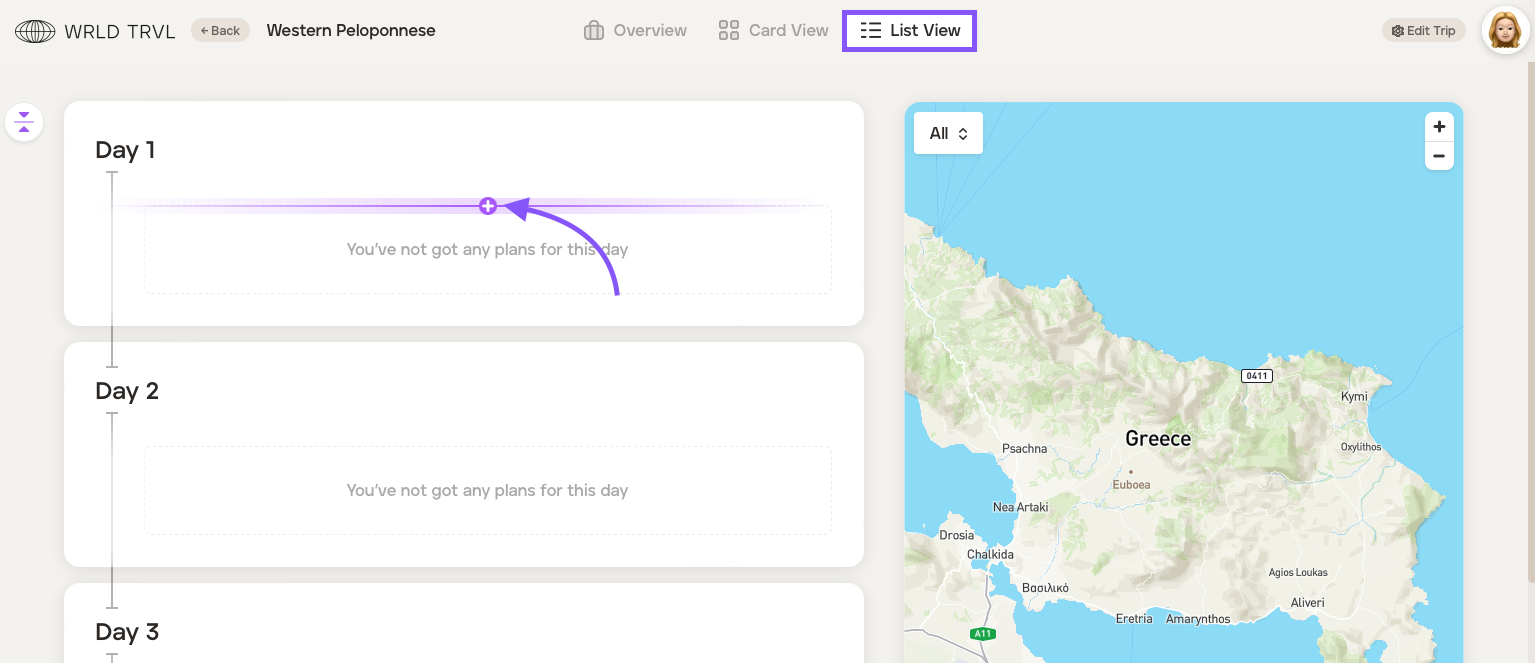
Task: Click the 0411 road badge on map
Action: point(1256,376)
